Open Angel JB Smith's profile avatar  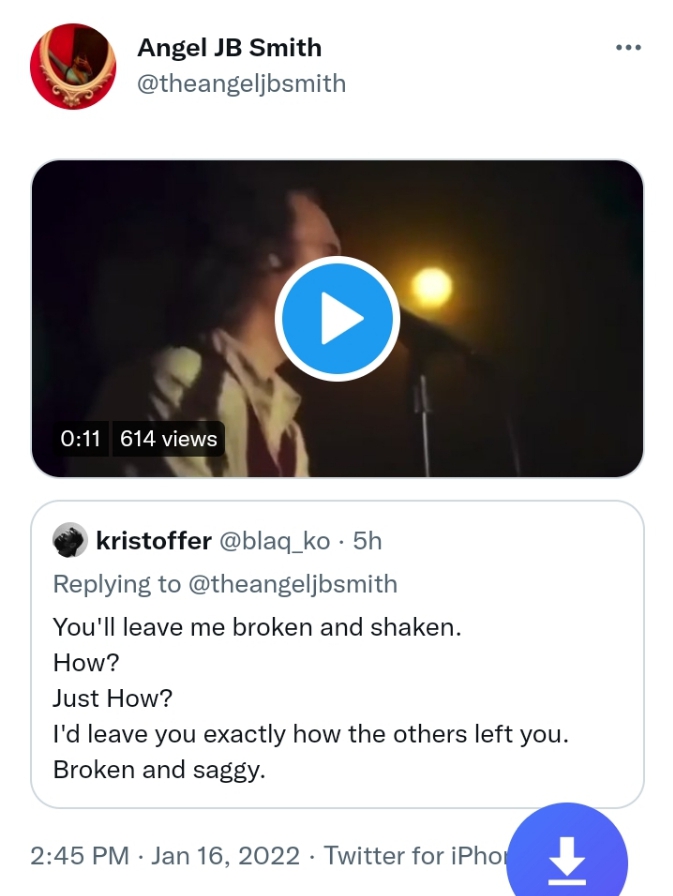click(74, 66)
